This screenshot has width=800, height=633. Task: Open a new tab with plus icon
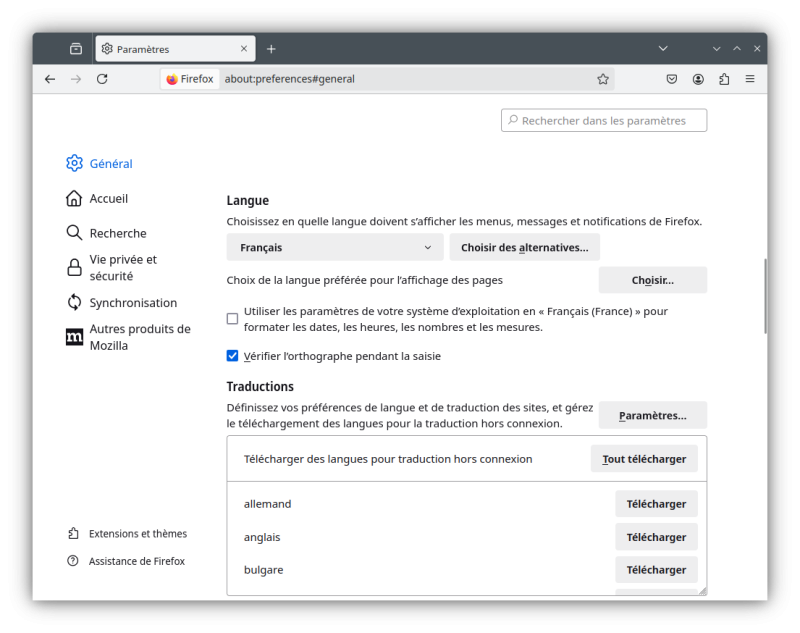pos(271,49)
